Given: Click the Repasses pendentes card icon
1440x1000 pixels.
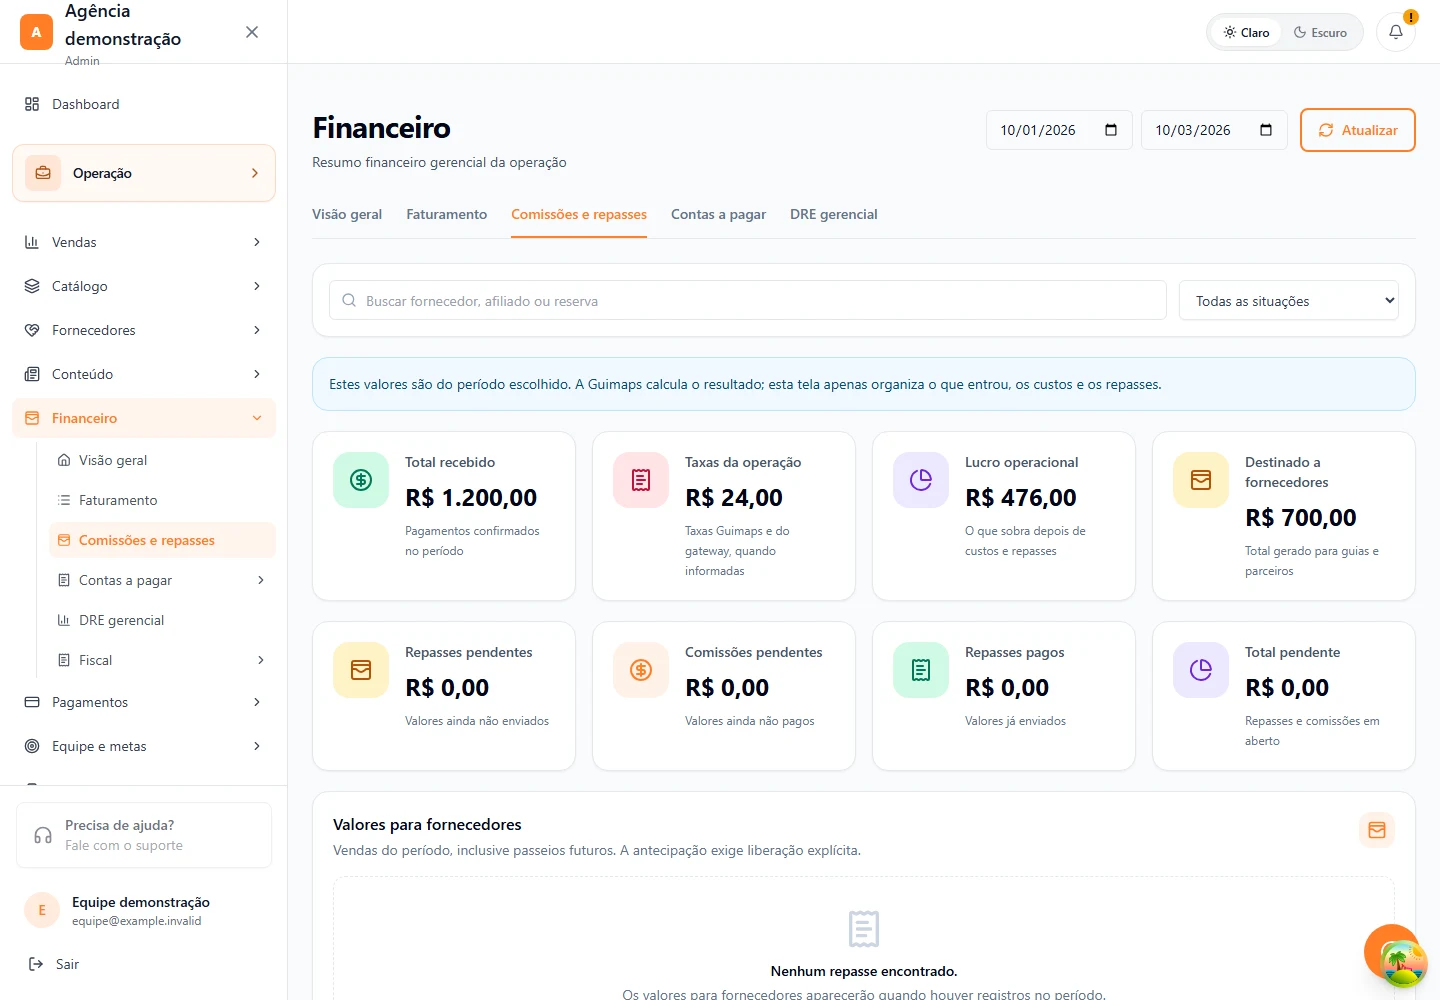Looking at the screenshot, I should (x=361, y=670).
